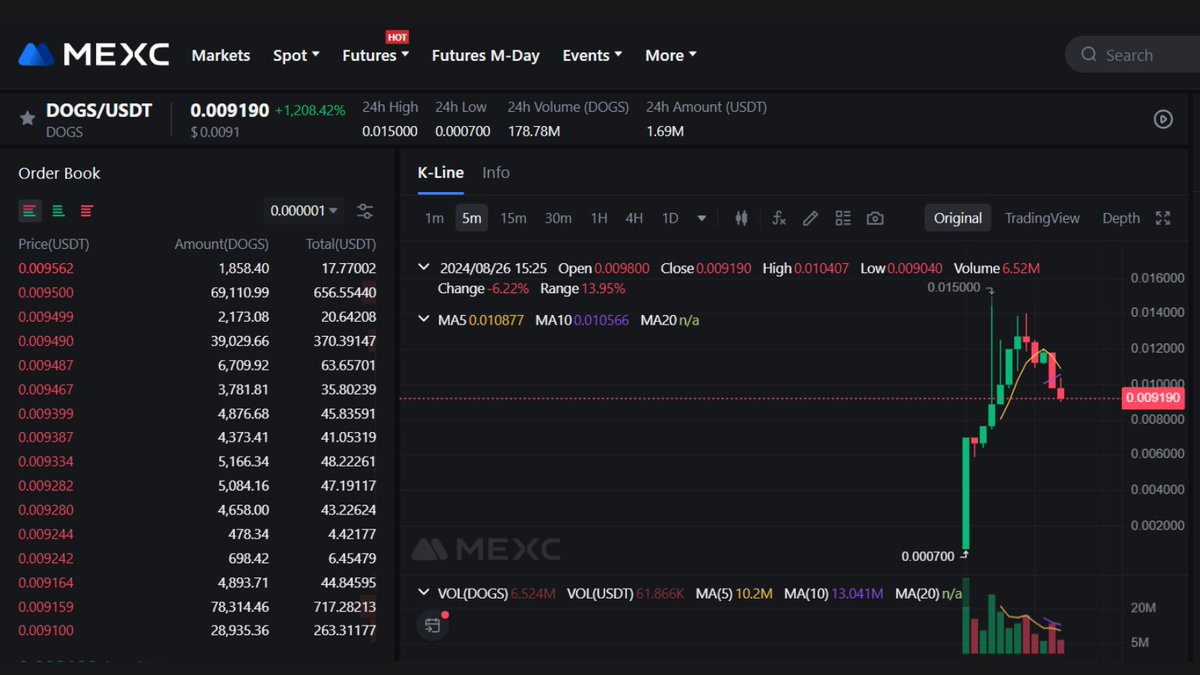Click the DOGS/USDT pair name

(x=99, y=110)
